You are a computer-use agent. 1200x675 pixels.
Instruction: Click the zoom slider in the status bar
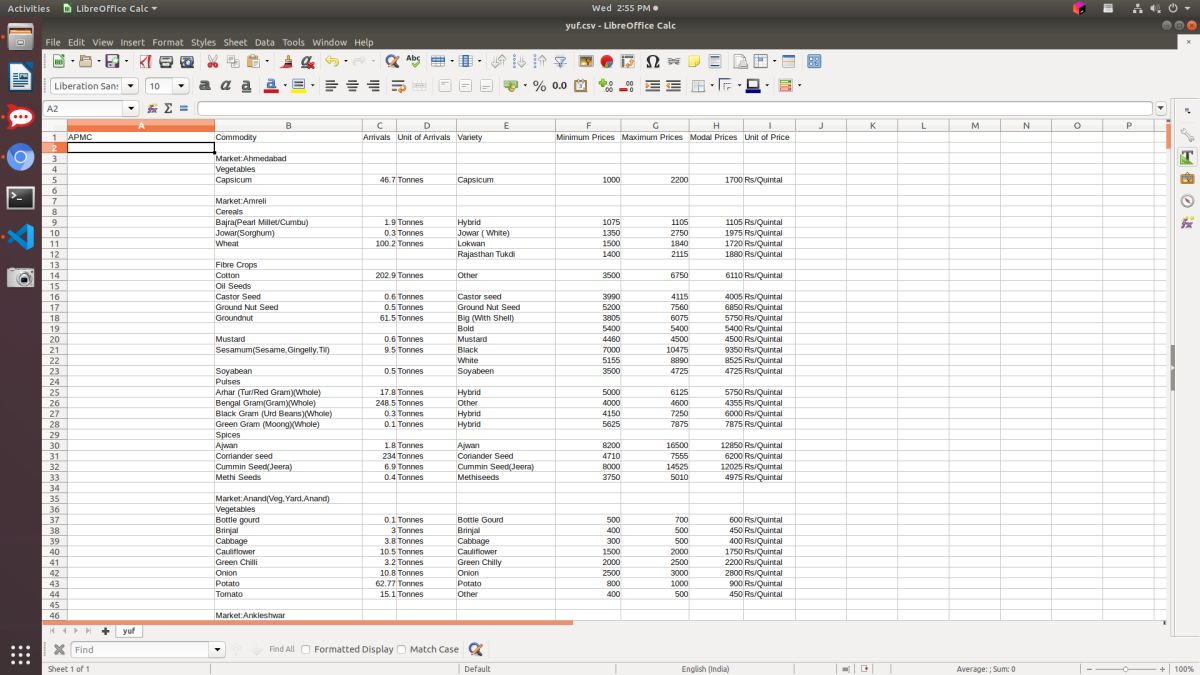[1125, 669]
